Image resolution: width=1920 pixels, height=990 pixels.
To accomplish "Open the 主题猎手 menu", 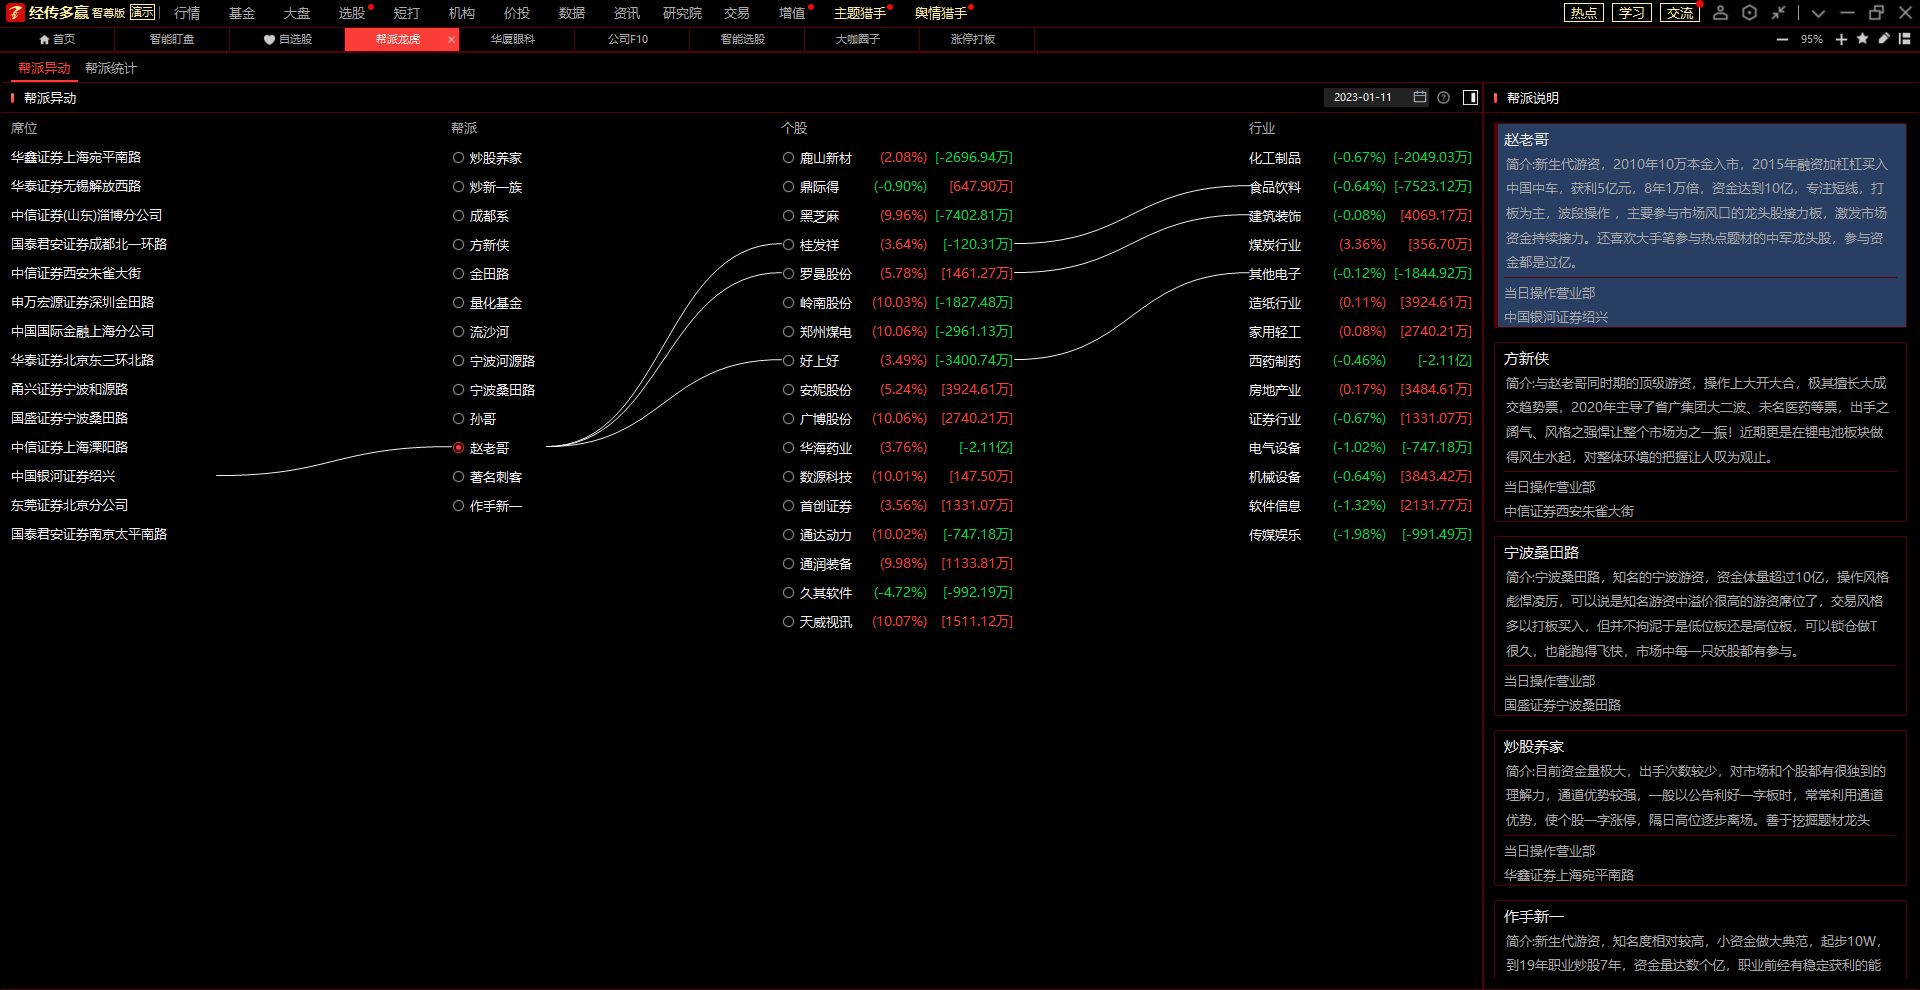I will pos(860,13).
